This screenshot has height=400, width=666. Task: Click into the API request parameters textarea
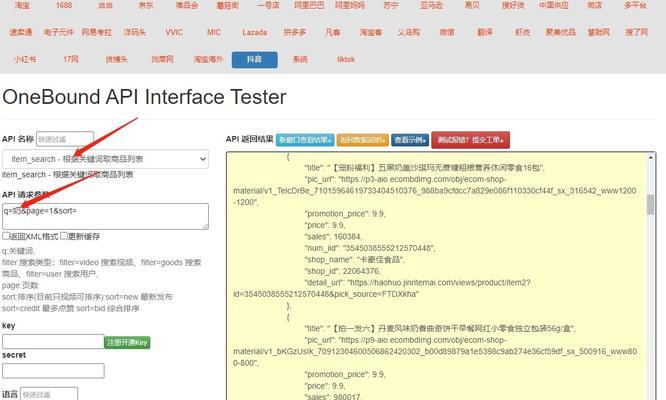(105, 217)
